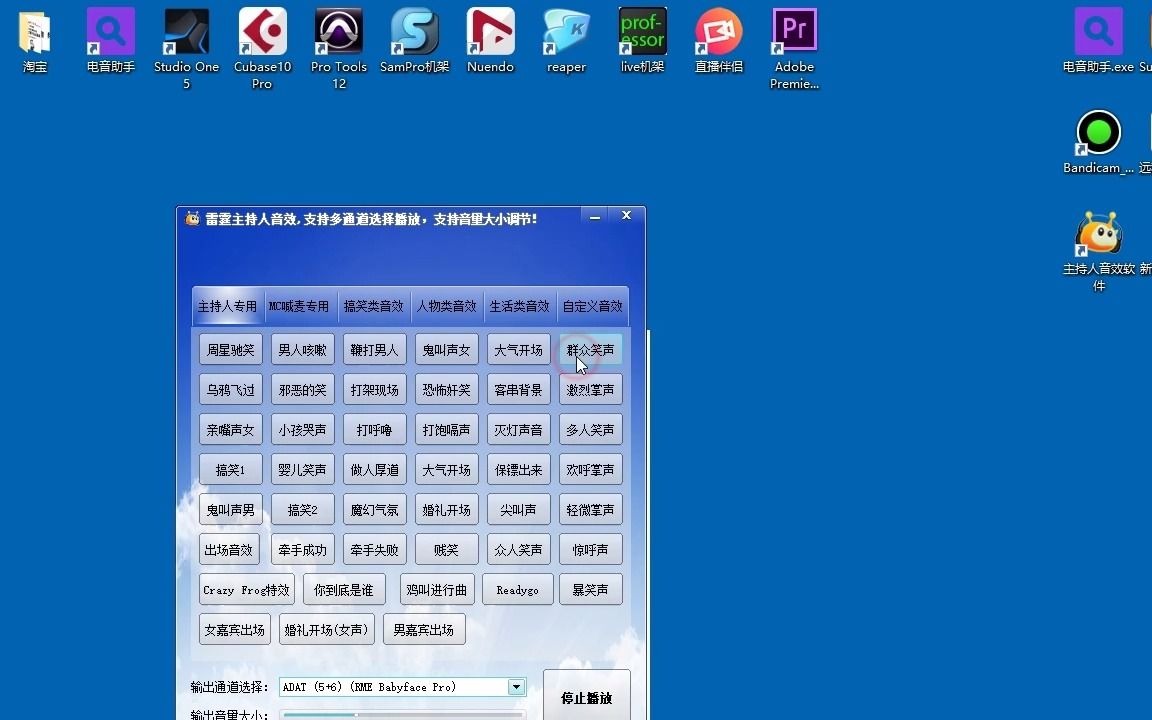1152x720 pixels.
Task: Launch 直播伴侣 streaming companion
Action: [x=718, y=30]
